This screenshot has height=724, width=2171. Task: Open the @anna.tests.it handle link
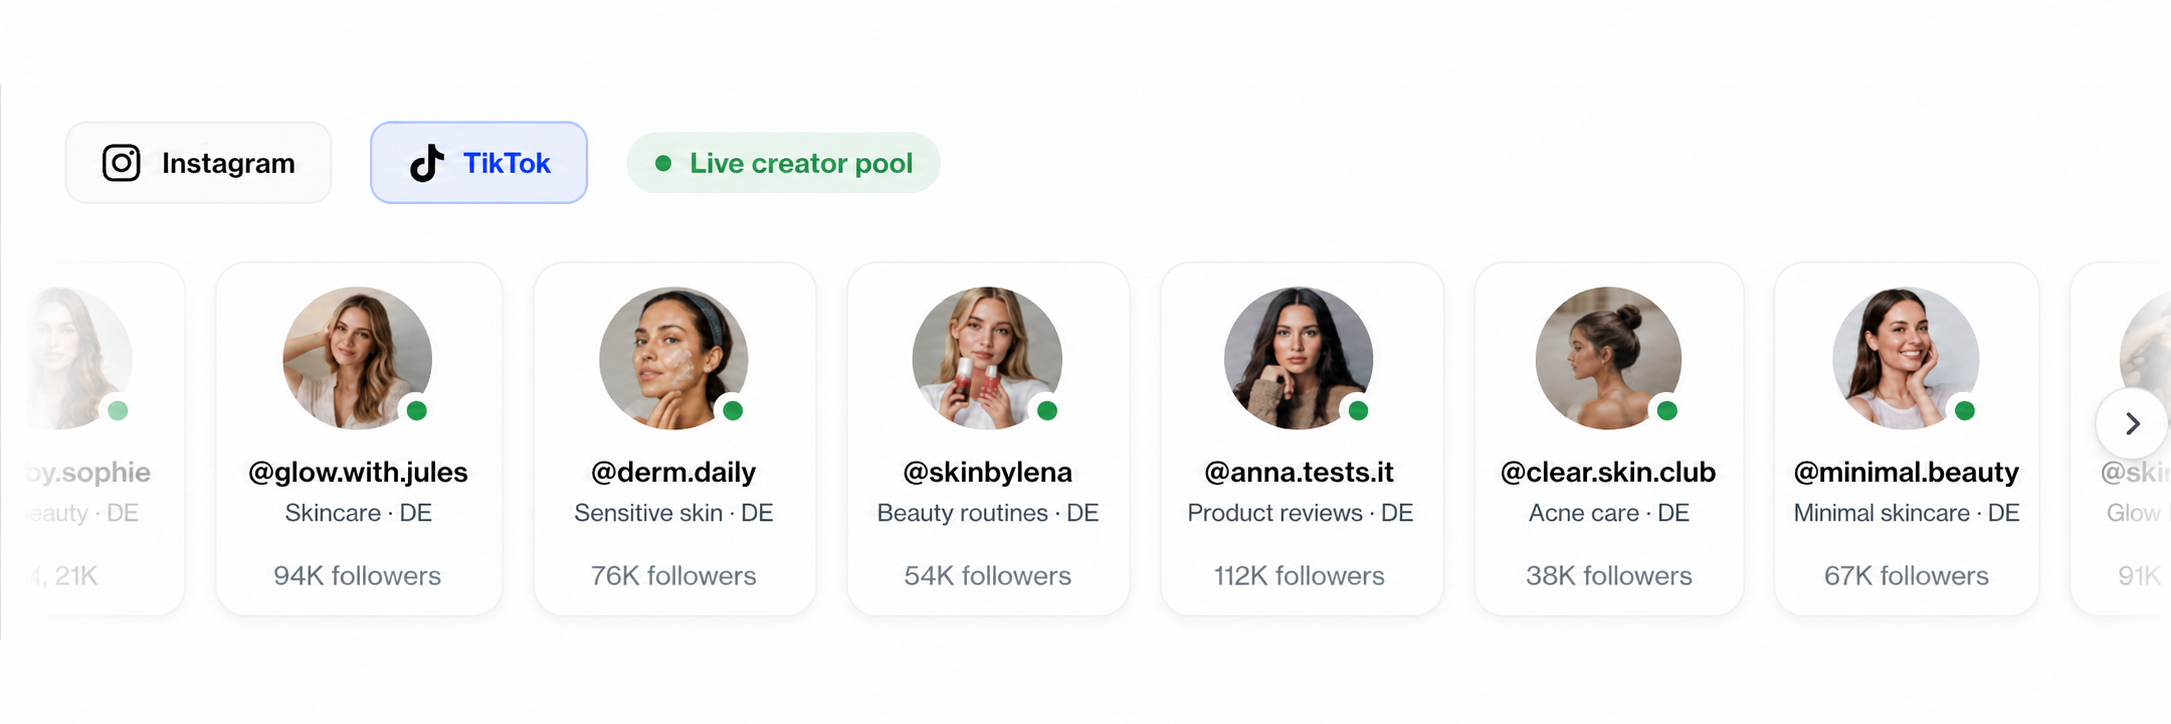click(1299, 472)
